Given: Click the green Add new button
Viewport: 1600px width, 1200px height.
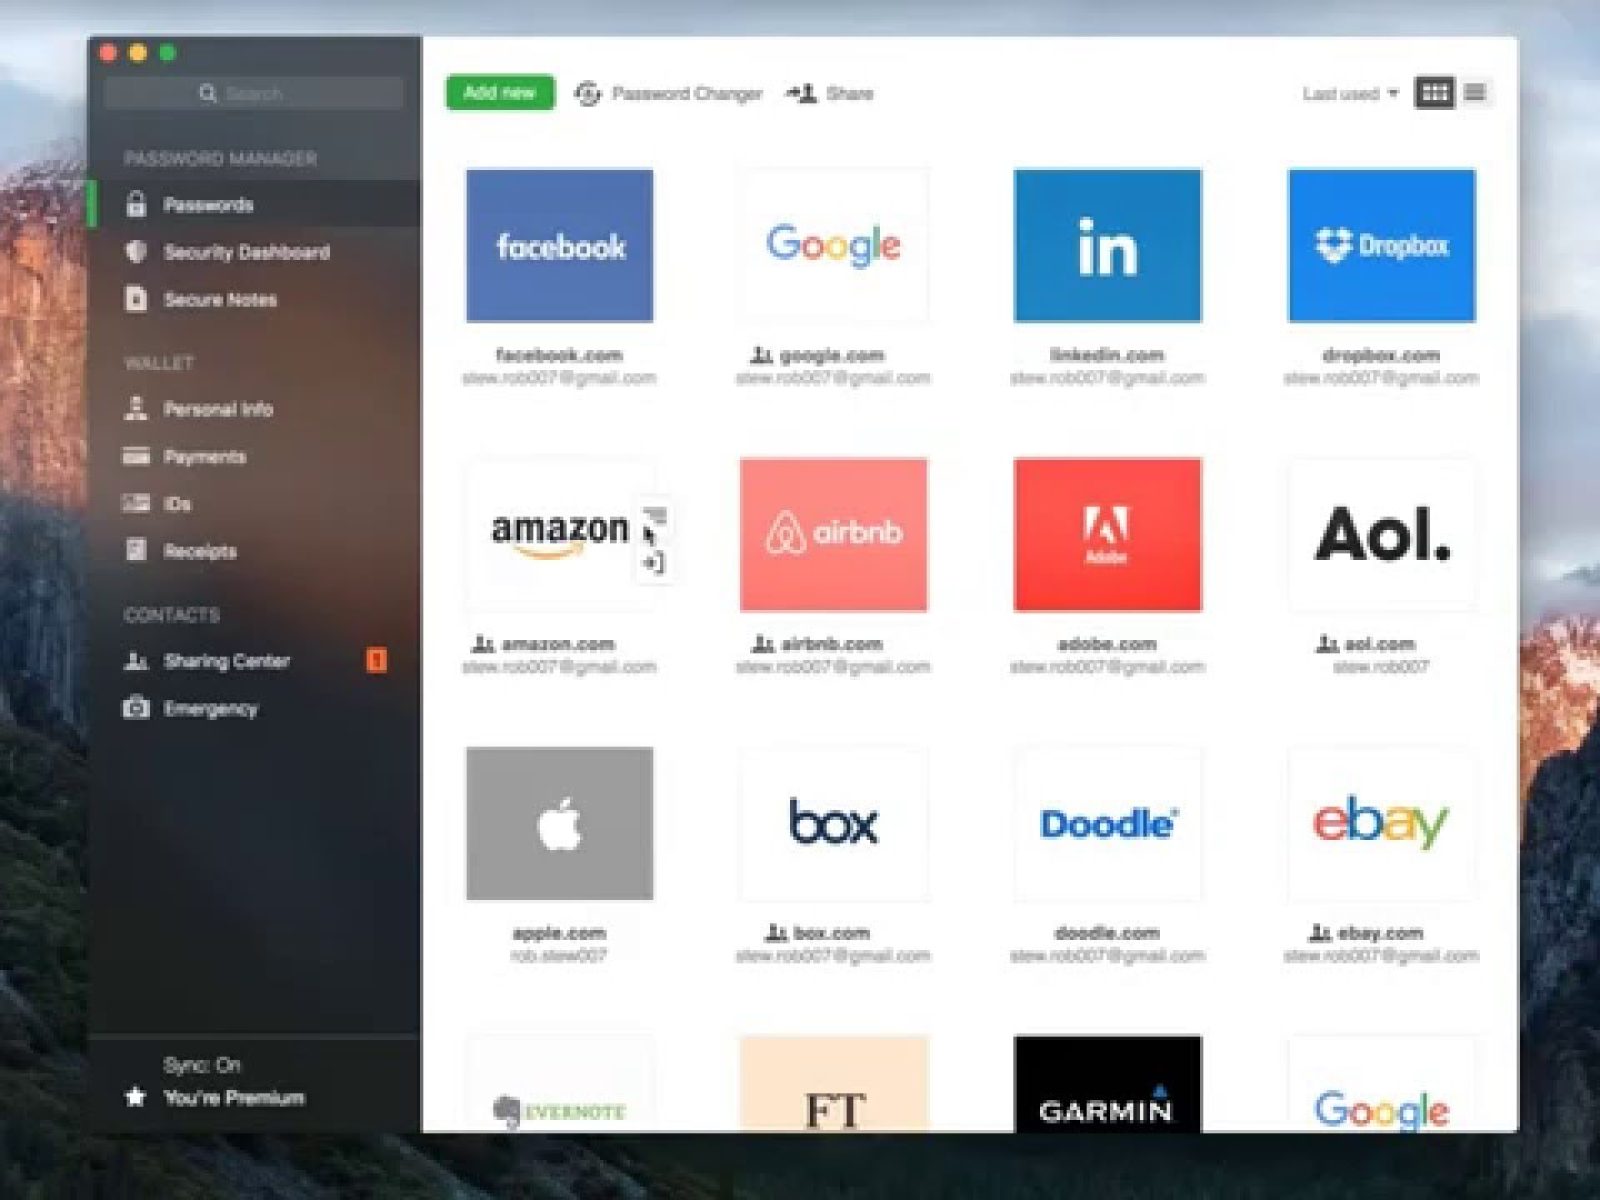Looking at the screenshot, I should pos(500,93).
